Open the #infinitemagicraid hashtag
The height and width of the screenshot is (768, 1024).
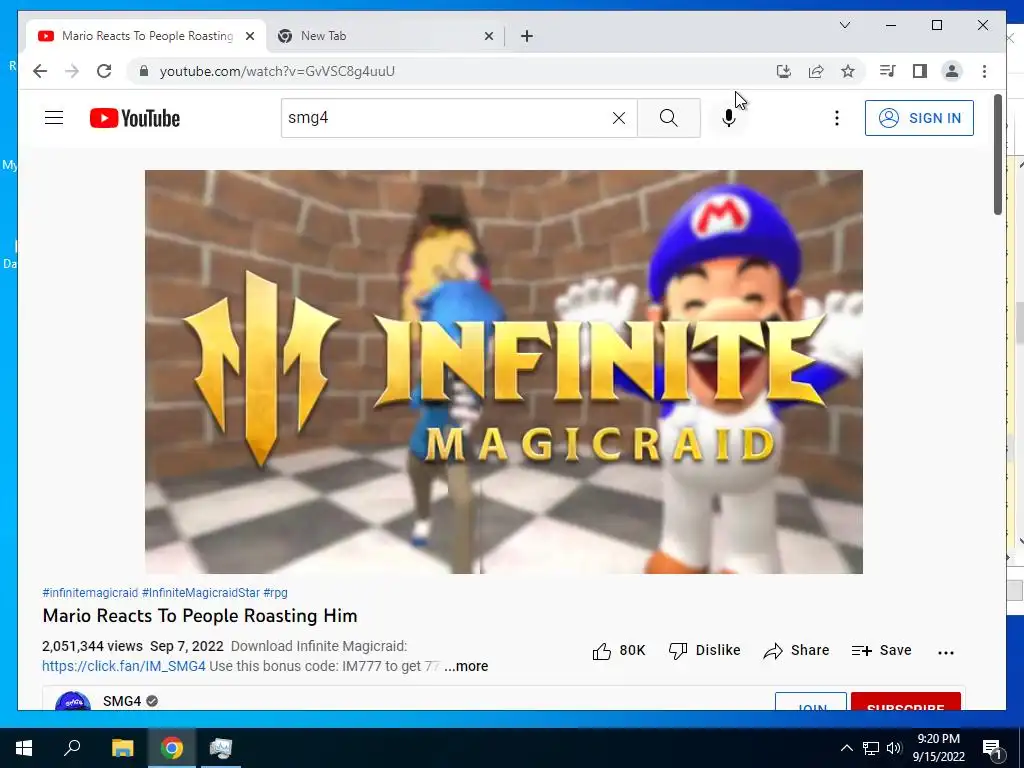(x=90, y=592)
